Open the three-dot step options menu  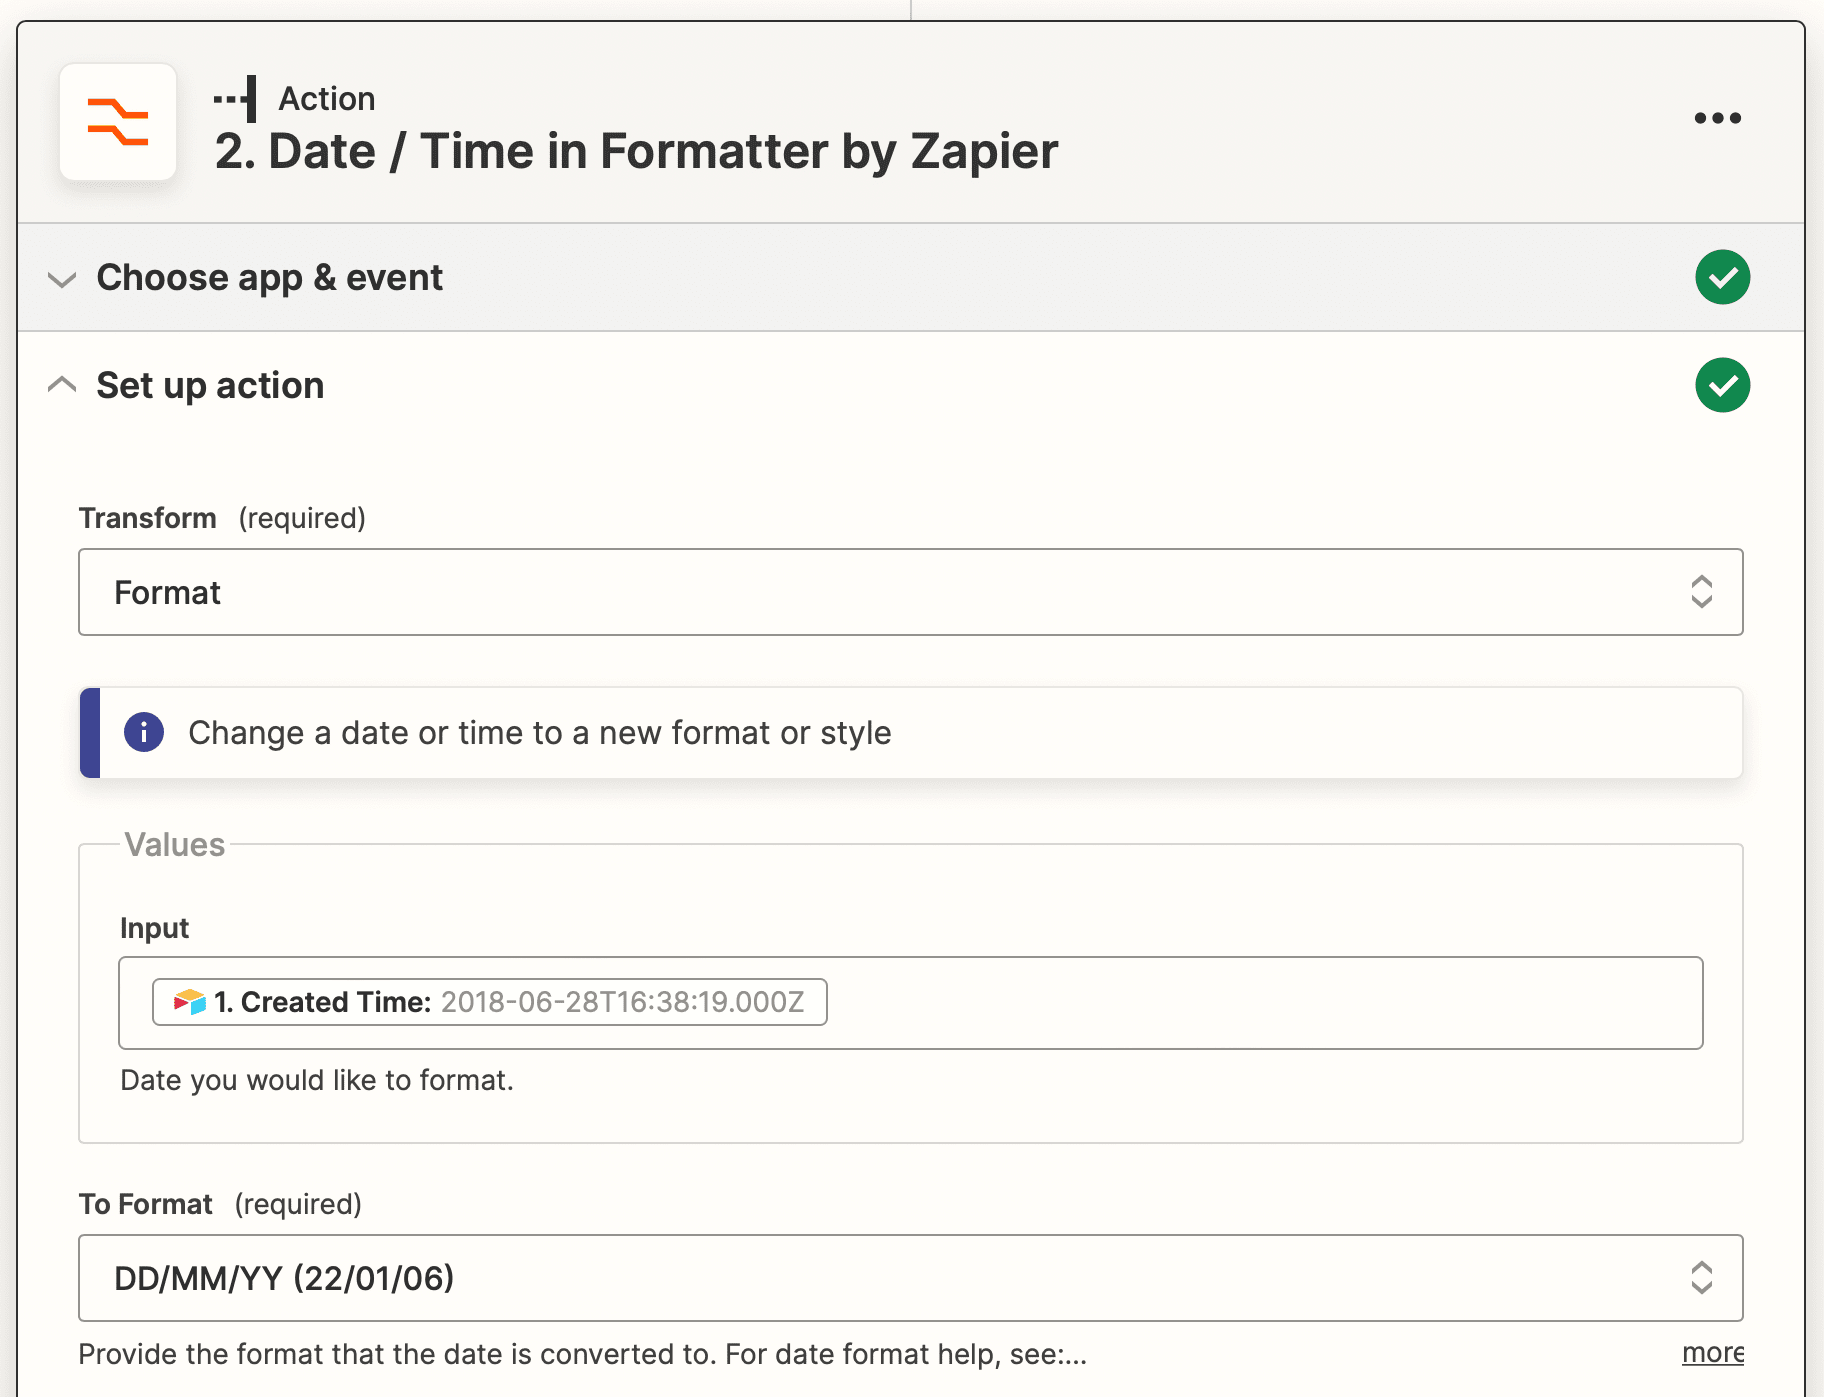pos(1717,118)
